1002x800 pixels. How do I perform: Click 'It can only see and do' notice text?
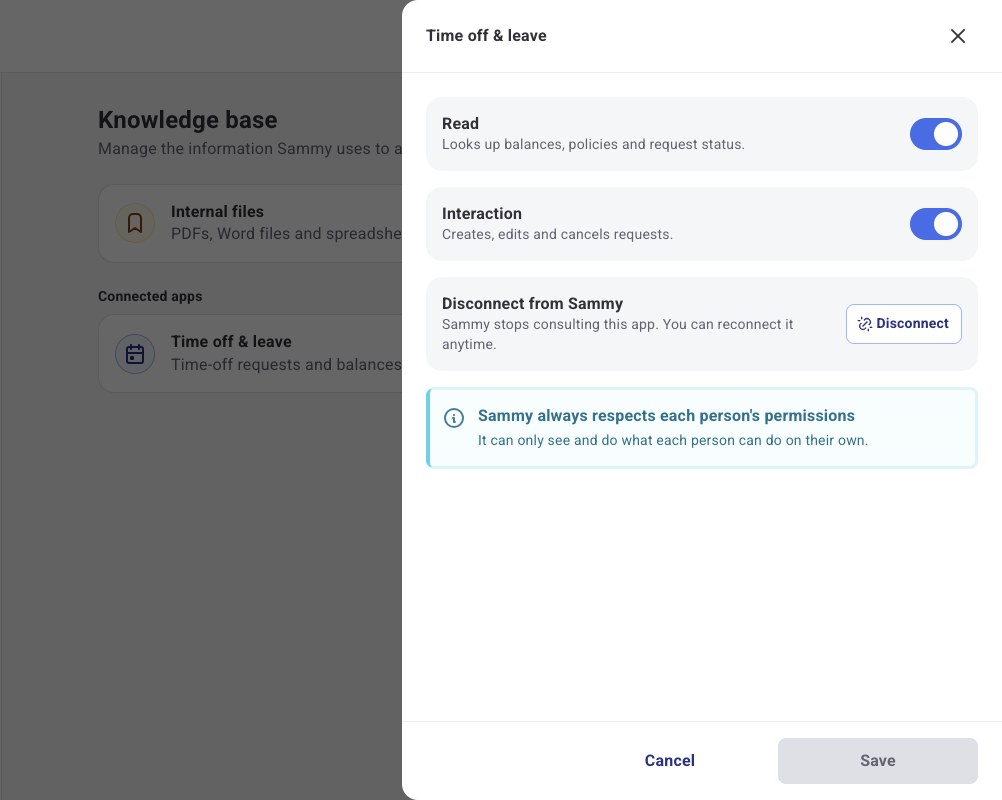(x=673, y=440)
